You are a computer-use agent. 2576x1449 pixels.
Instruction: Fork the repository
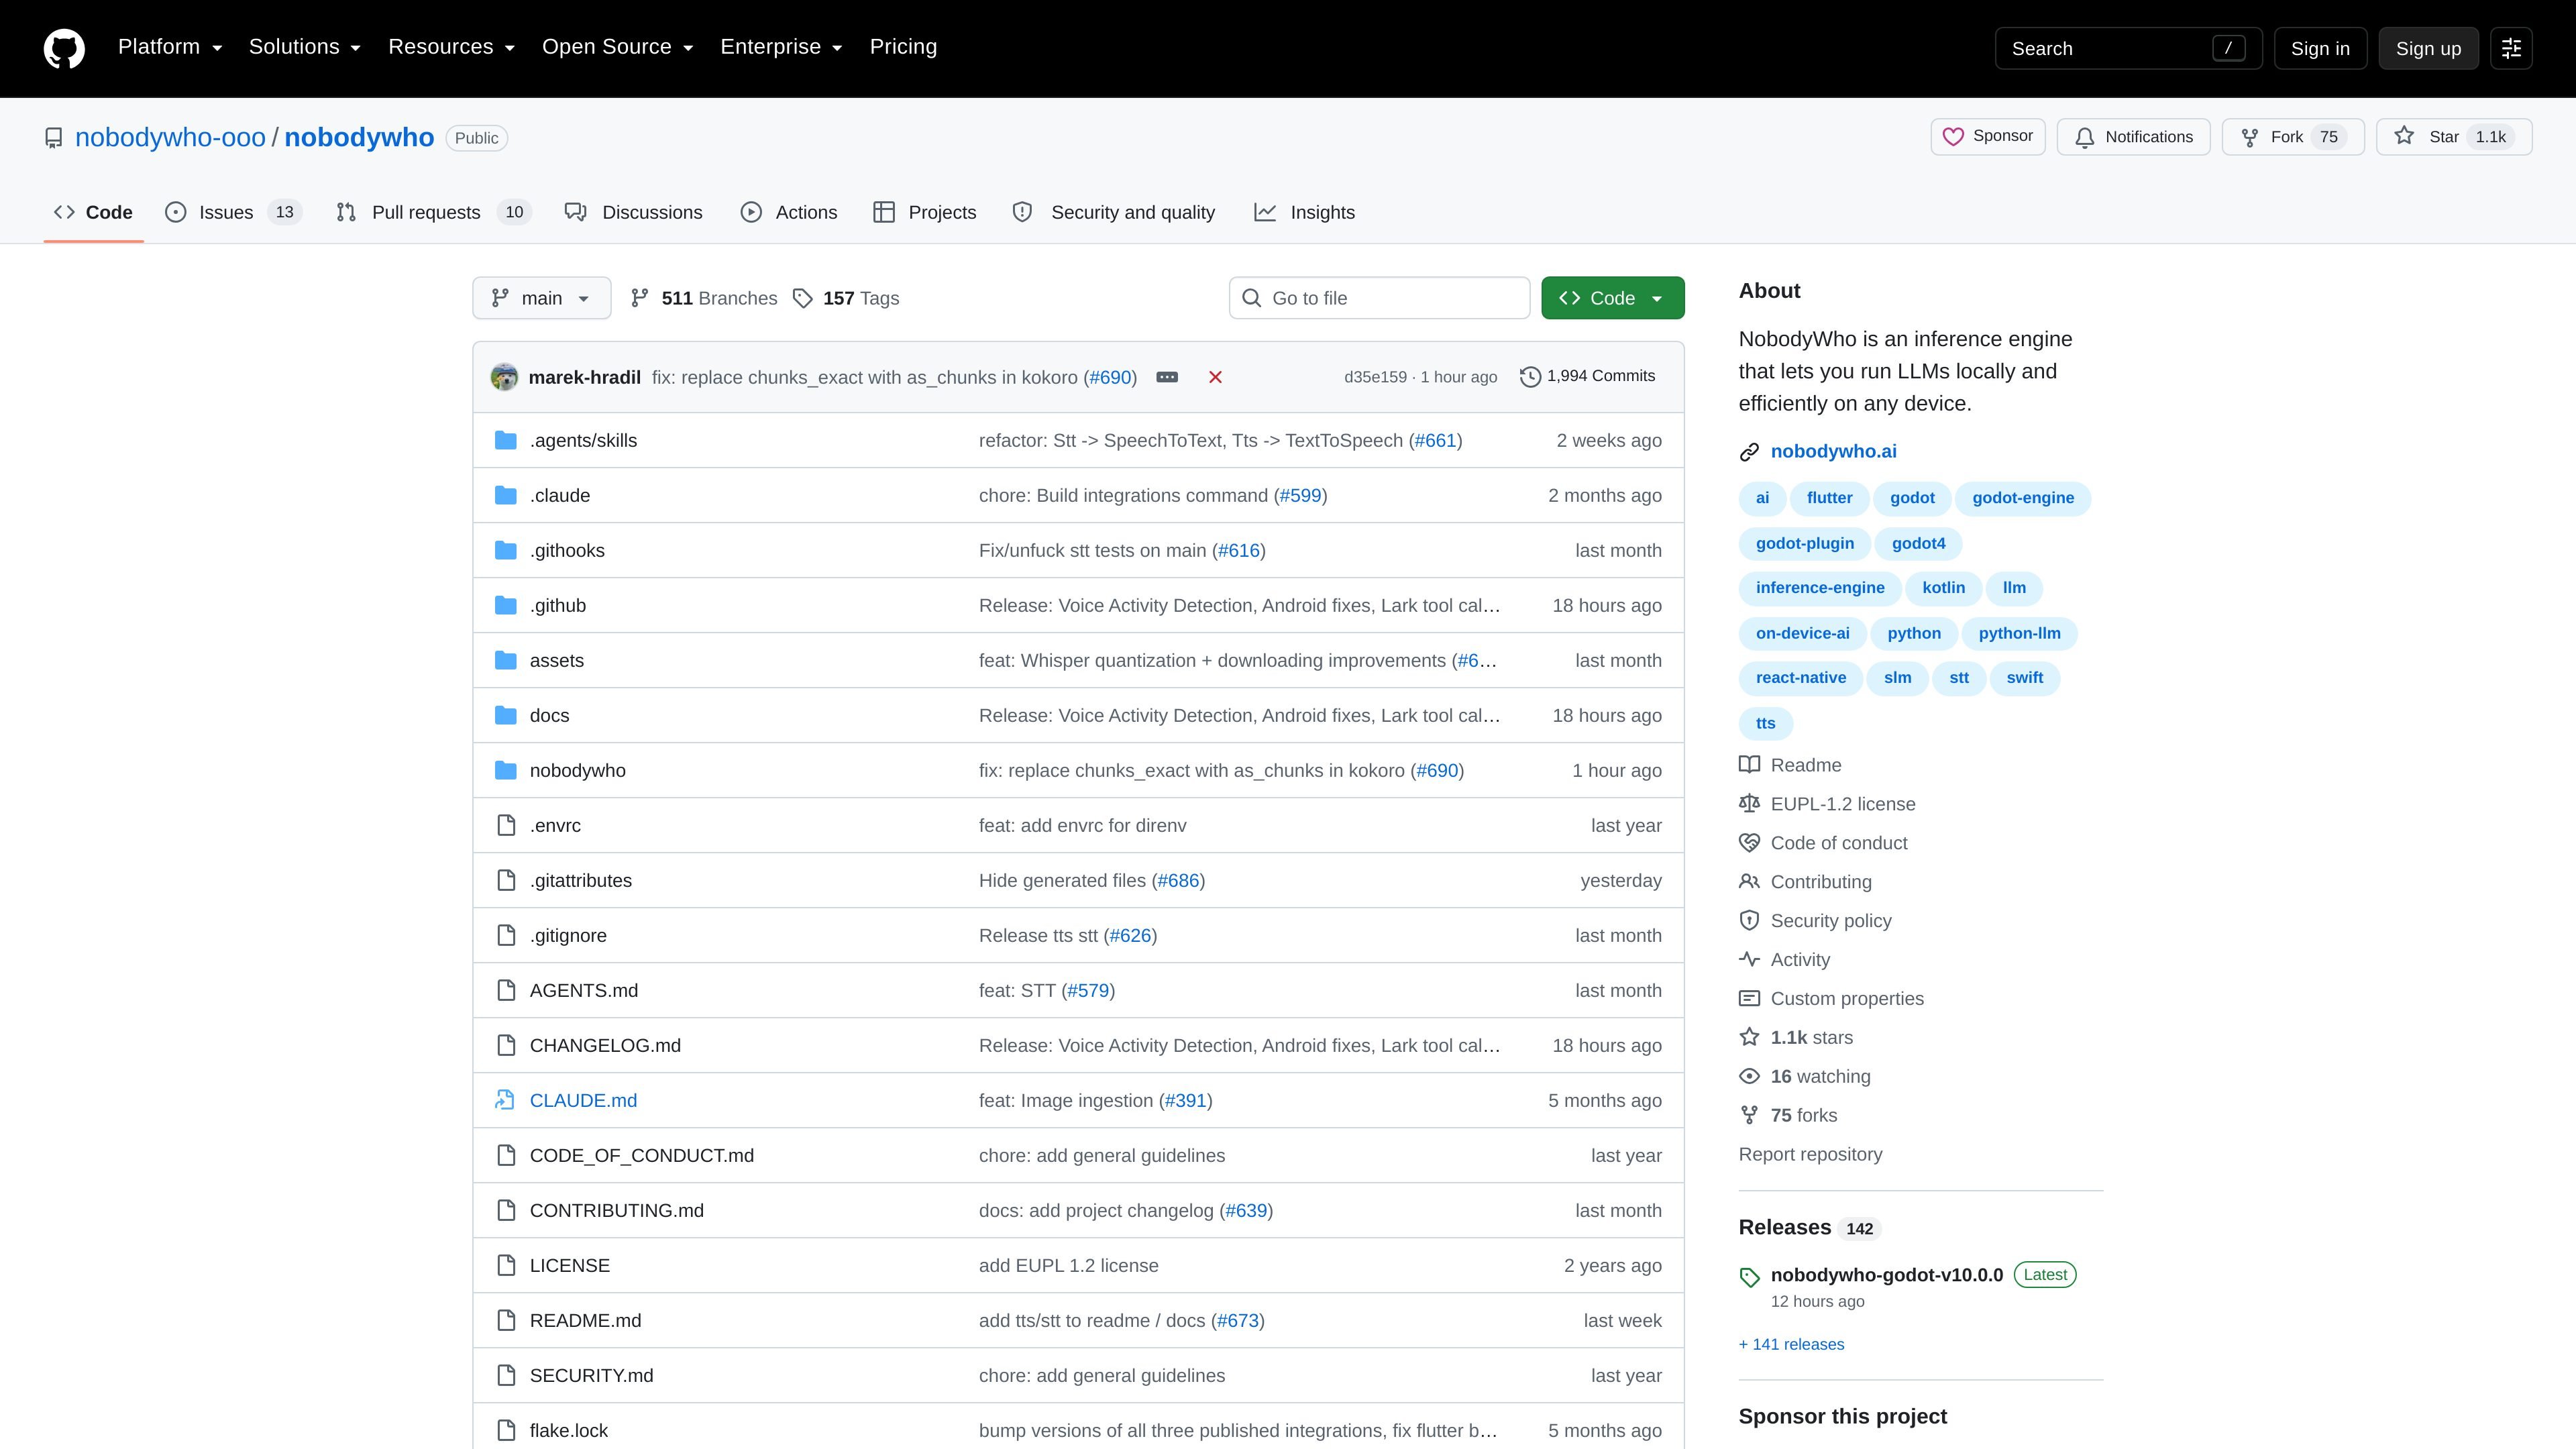tap(2292, 137)
